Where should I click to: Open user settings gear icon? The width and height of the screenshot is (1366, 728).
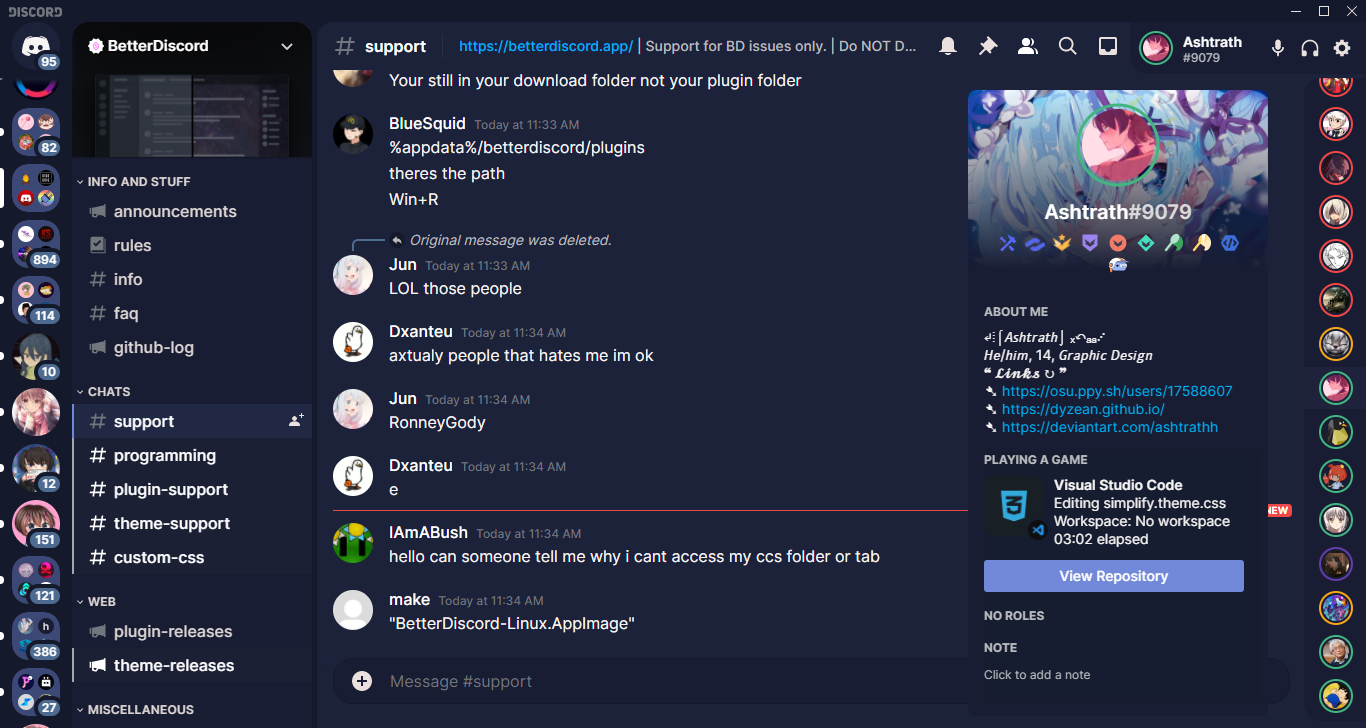pyautogui.click(x=1342, y=47)
